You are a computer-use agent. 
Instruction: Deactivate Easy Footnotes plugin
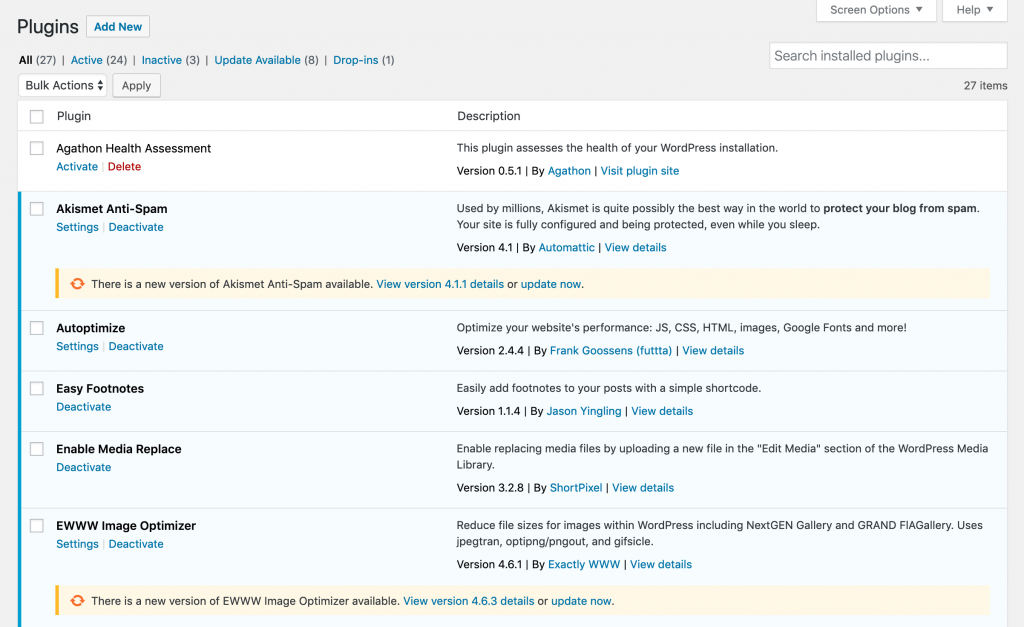84,407
